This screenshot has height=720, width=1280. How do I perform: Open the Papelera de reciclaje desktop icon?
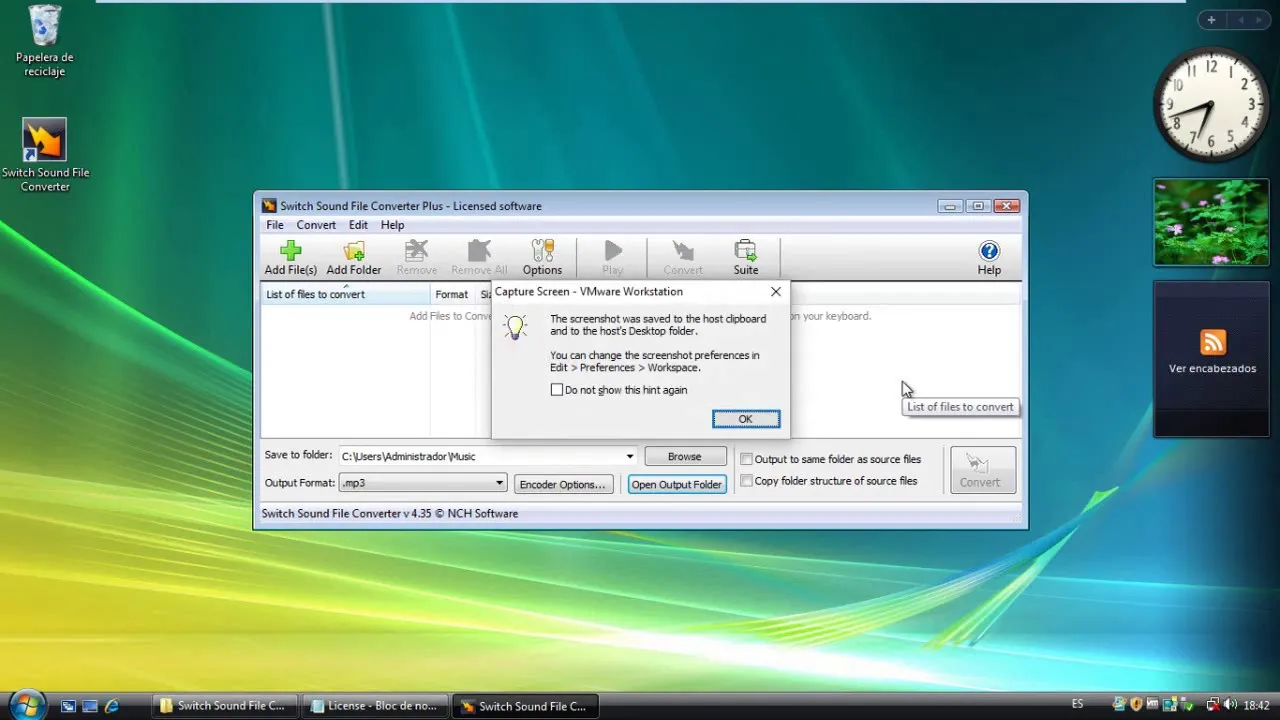(x=44, y=42)
